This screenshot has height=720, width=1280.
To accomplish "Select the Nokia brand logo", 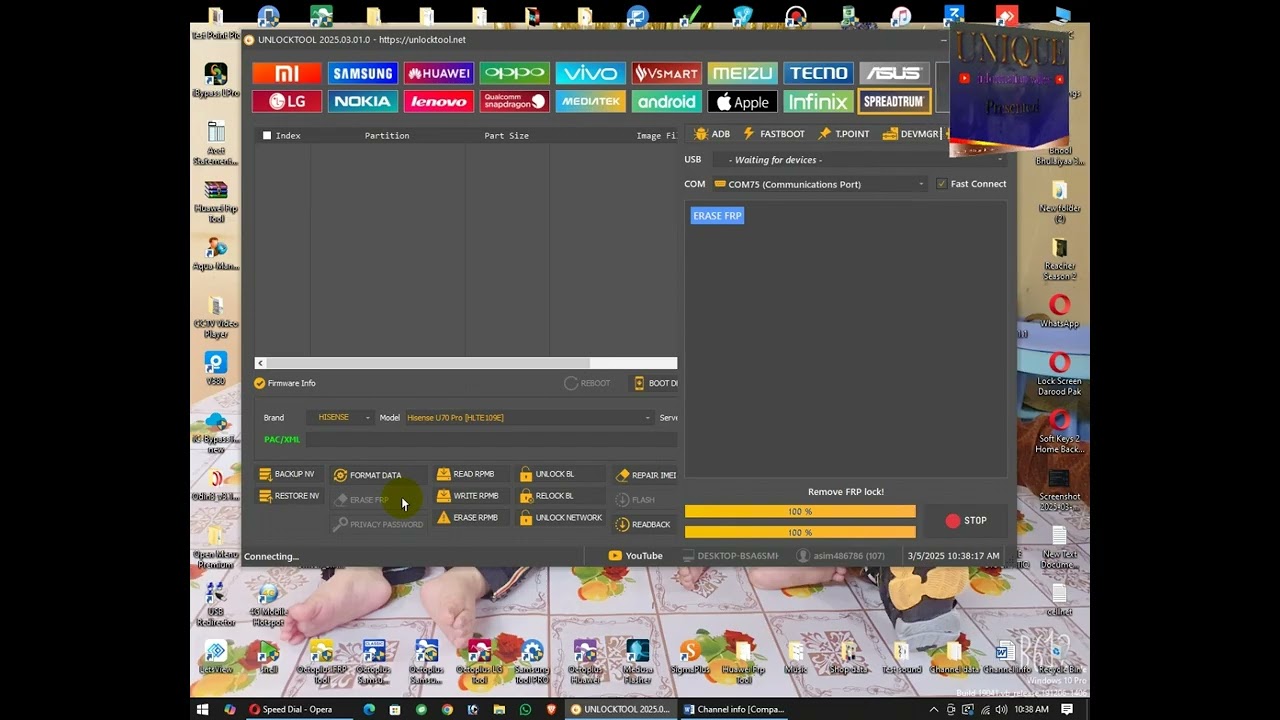I will point(363,101).
